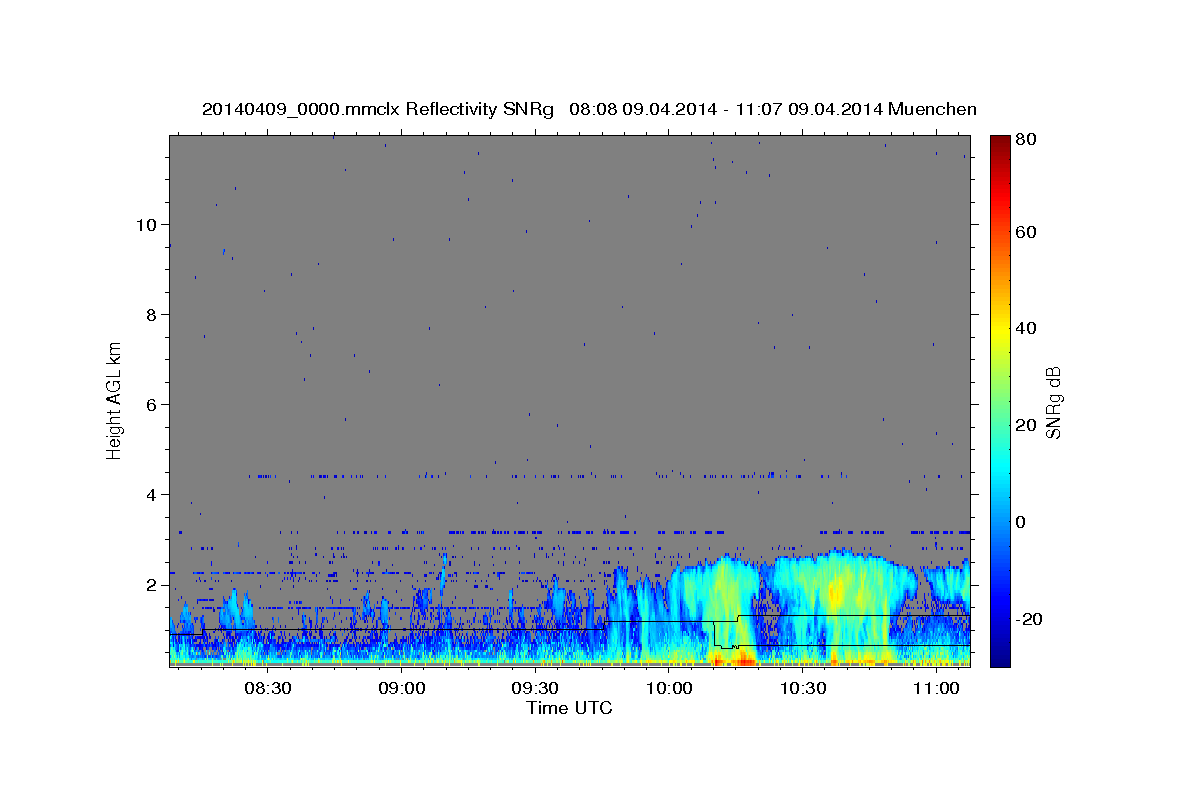Click the height tick label 8
Screen dimensions: 1200x800
151,314
